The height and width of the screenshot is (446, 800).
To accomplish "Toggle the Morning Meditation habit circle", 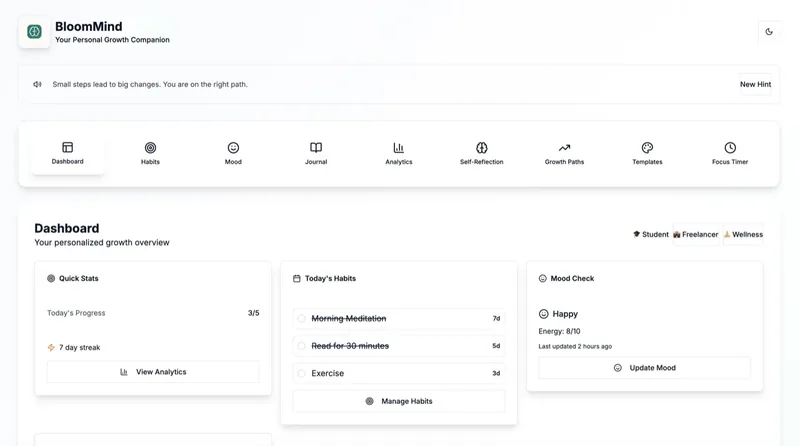I will (x=302, y=318).
